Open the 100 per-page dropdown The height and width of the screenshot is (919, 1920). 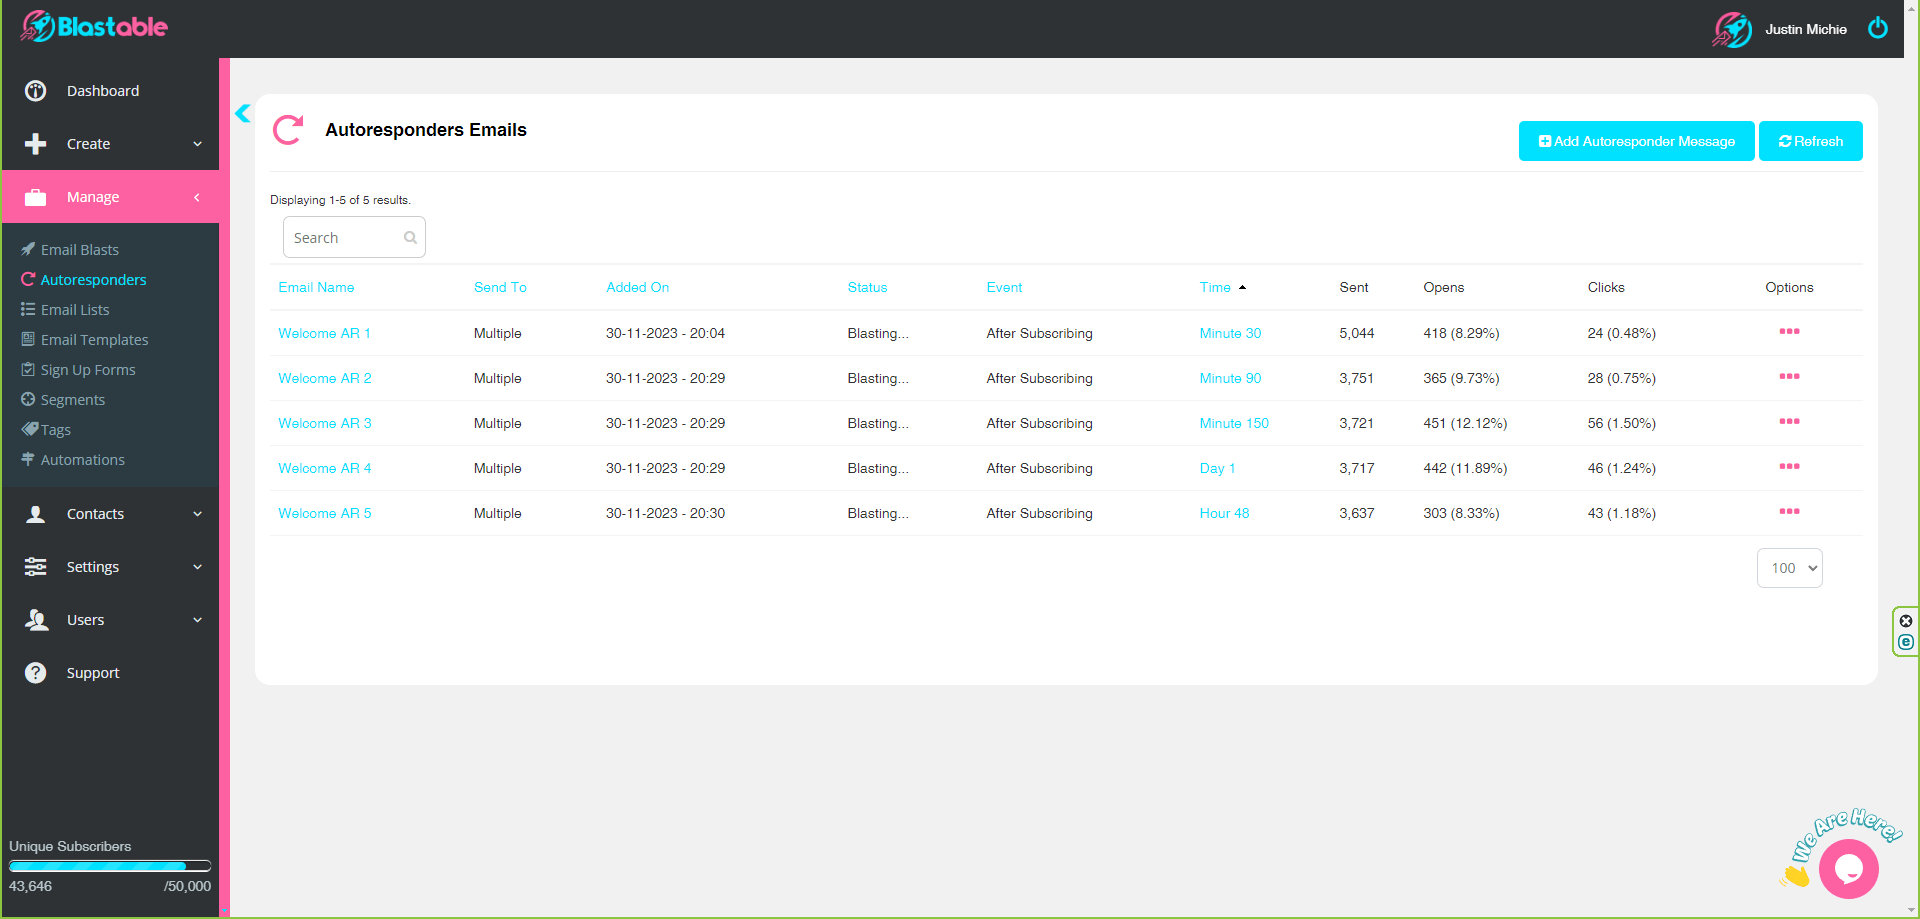pyautogui.click(x=1789, y=568)
